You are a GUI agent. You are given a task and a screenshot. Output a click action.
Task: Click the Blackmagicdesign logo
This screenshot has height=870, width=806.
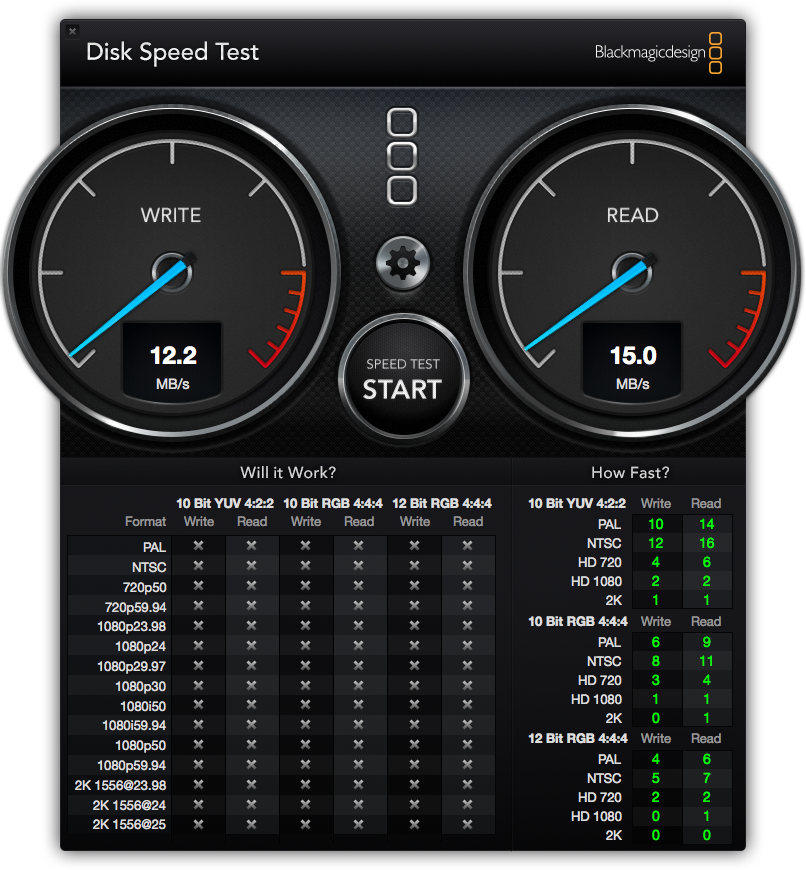[x=658, y=53]
